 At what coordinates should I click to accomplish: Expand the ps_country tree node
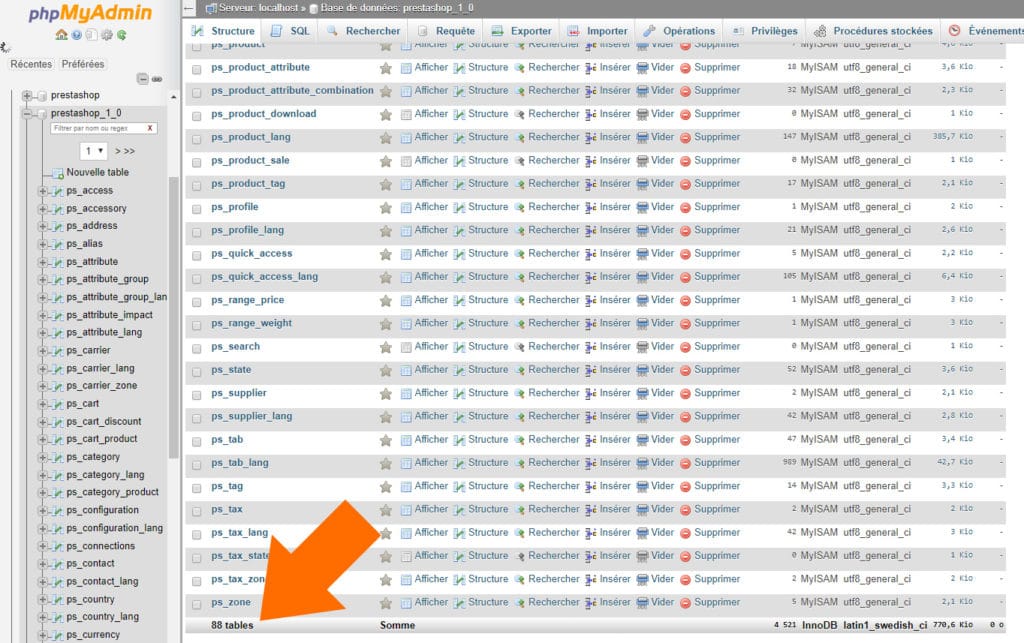tap(42, 600)
